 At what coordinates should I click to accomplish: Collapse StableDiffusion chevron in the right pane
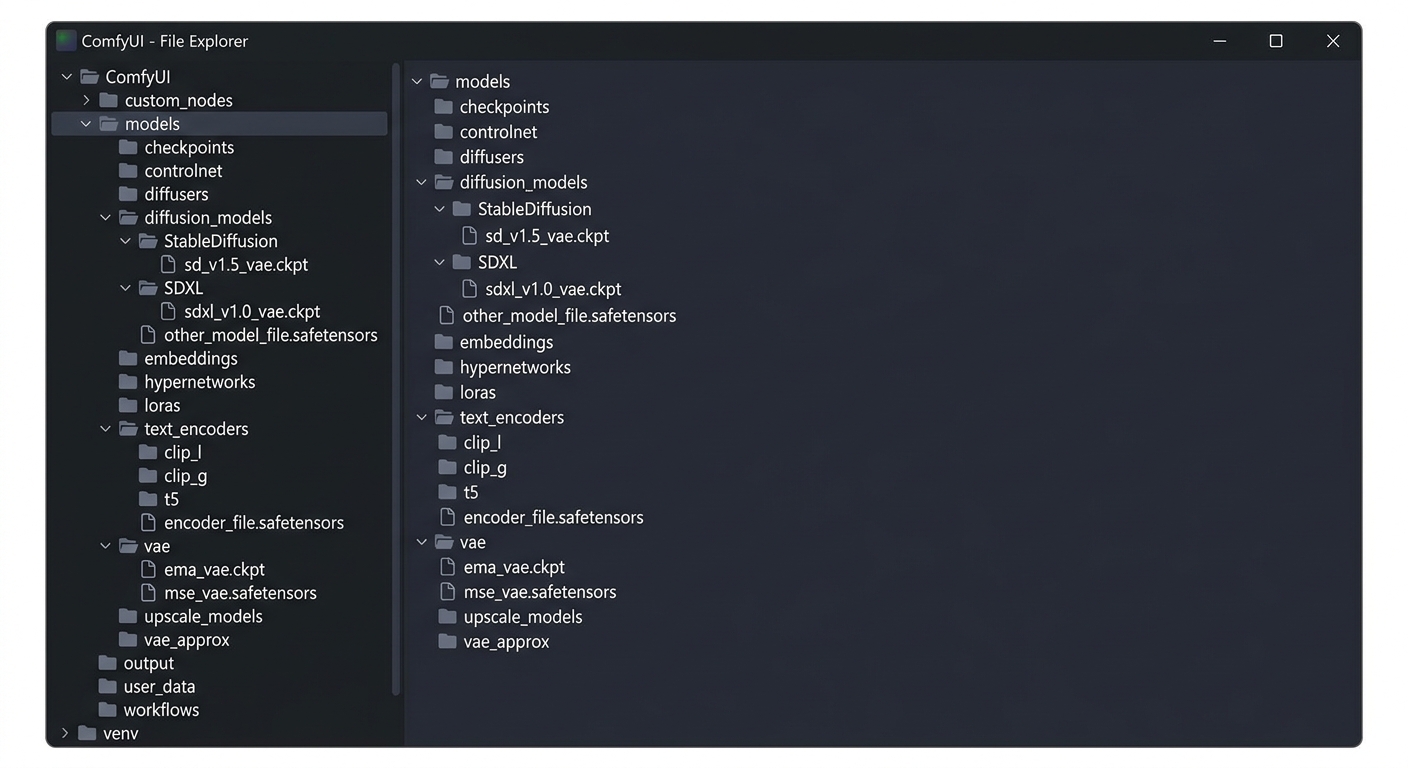pyautogui.click(x=440, y=209)
